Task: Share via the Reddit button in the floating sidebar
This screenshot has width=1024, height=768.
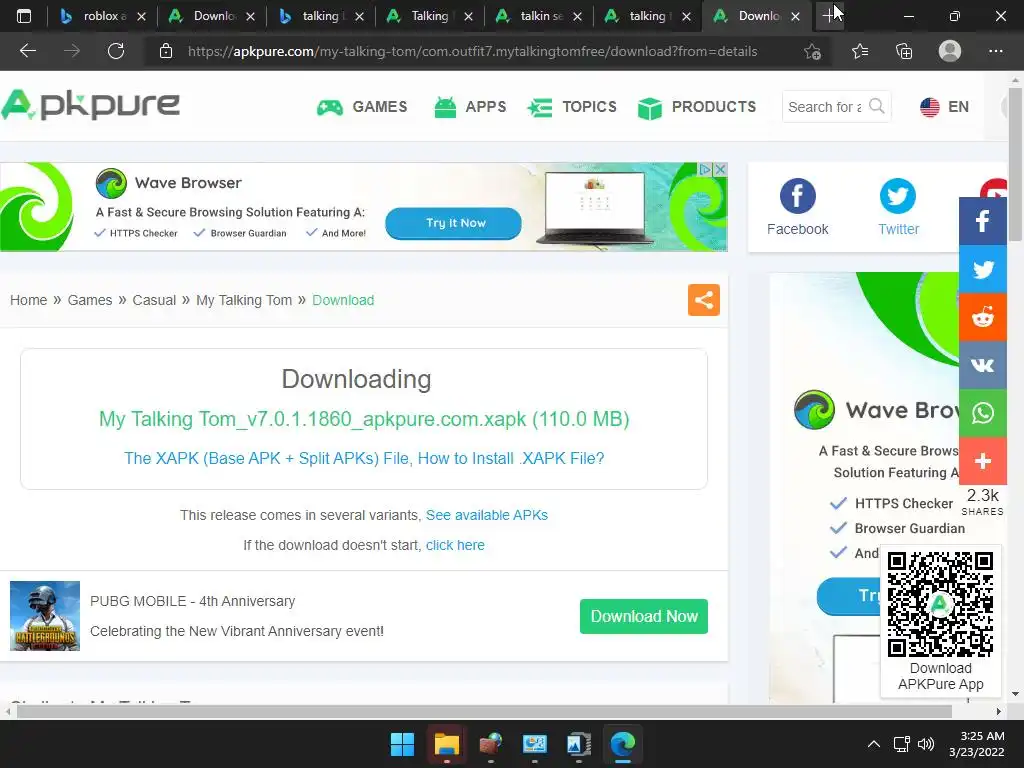Action: coord(982,317)
